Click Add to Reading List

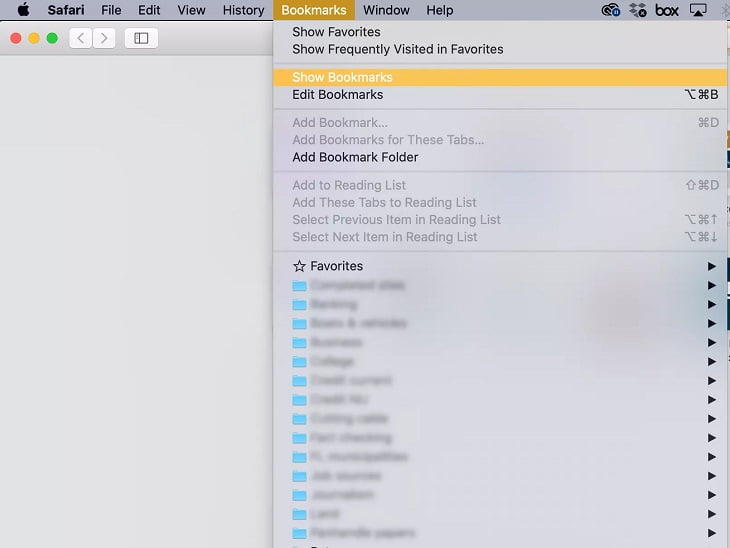[x=500, y=185]
